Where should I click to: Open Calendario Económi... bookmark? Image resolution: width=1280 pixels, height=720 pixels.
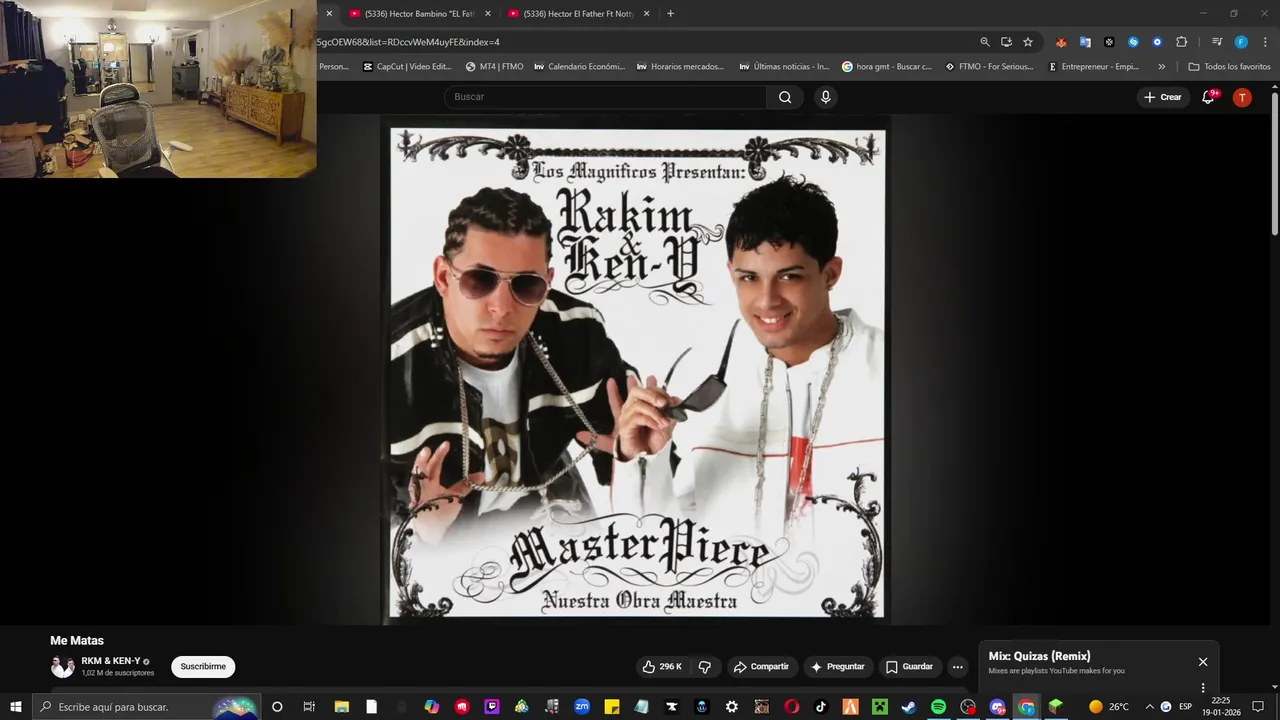click(x=579, y=67)
